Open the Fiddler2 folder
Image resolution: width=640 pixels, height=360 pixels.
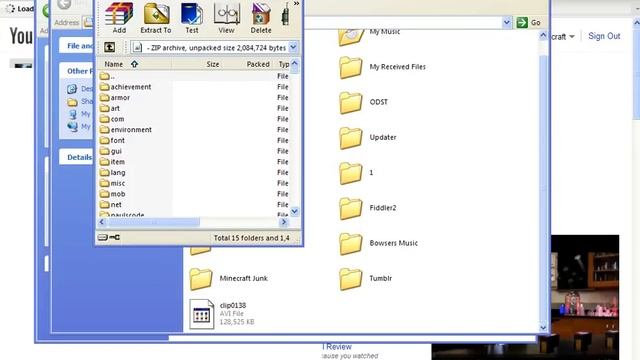click(x=368, y=208)
